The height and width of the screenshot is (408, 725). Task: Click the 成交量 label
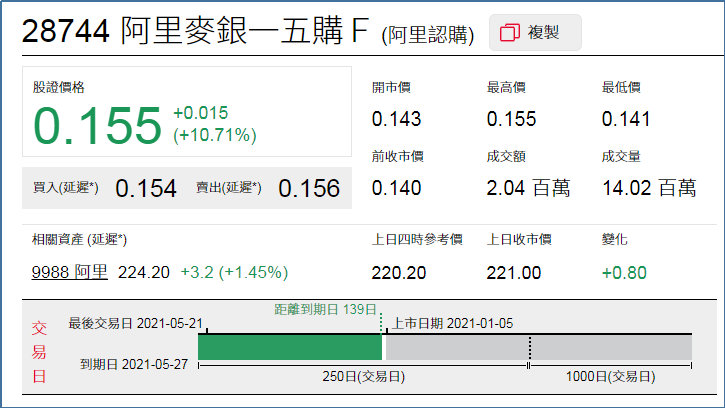point(621,156)
